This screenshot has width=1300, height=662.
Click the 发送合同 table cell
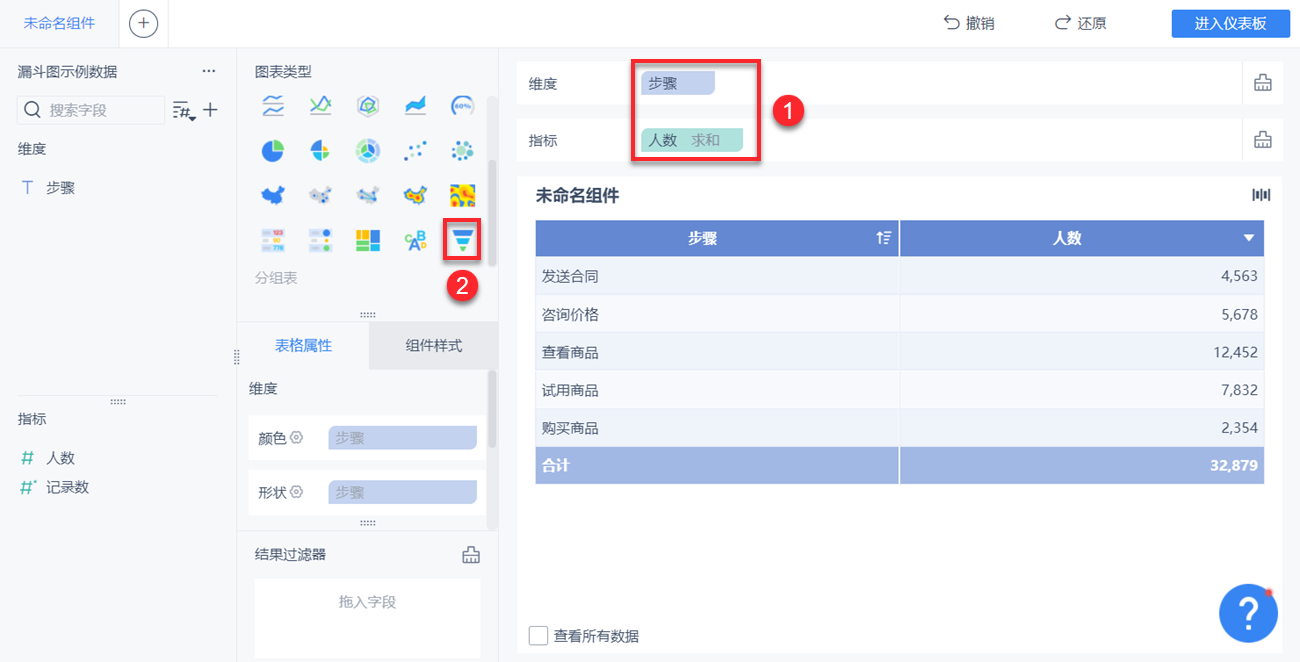(x=717, y=276)
